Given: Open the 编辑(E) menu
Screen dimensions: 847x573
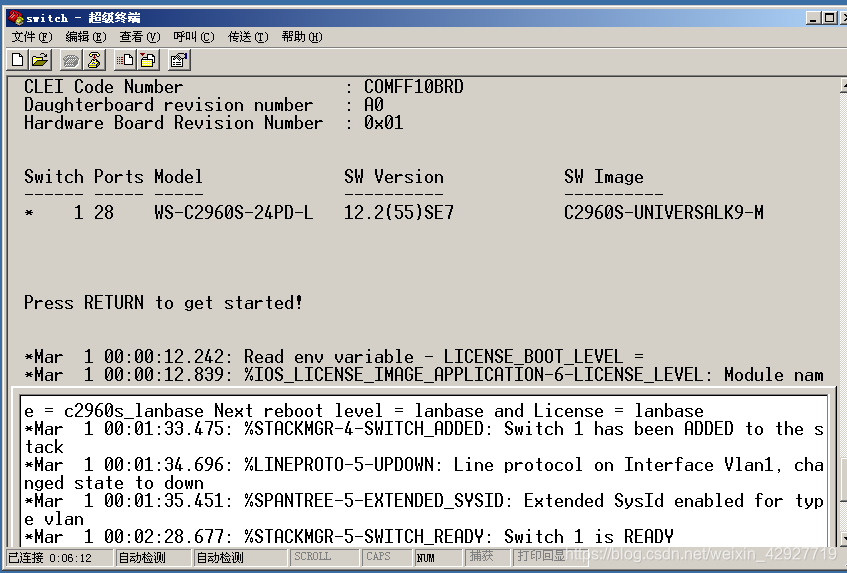Looking at the screenshot, I should tap(85, 37).
